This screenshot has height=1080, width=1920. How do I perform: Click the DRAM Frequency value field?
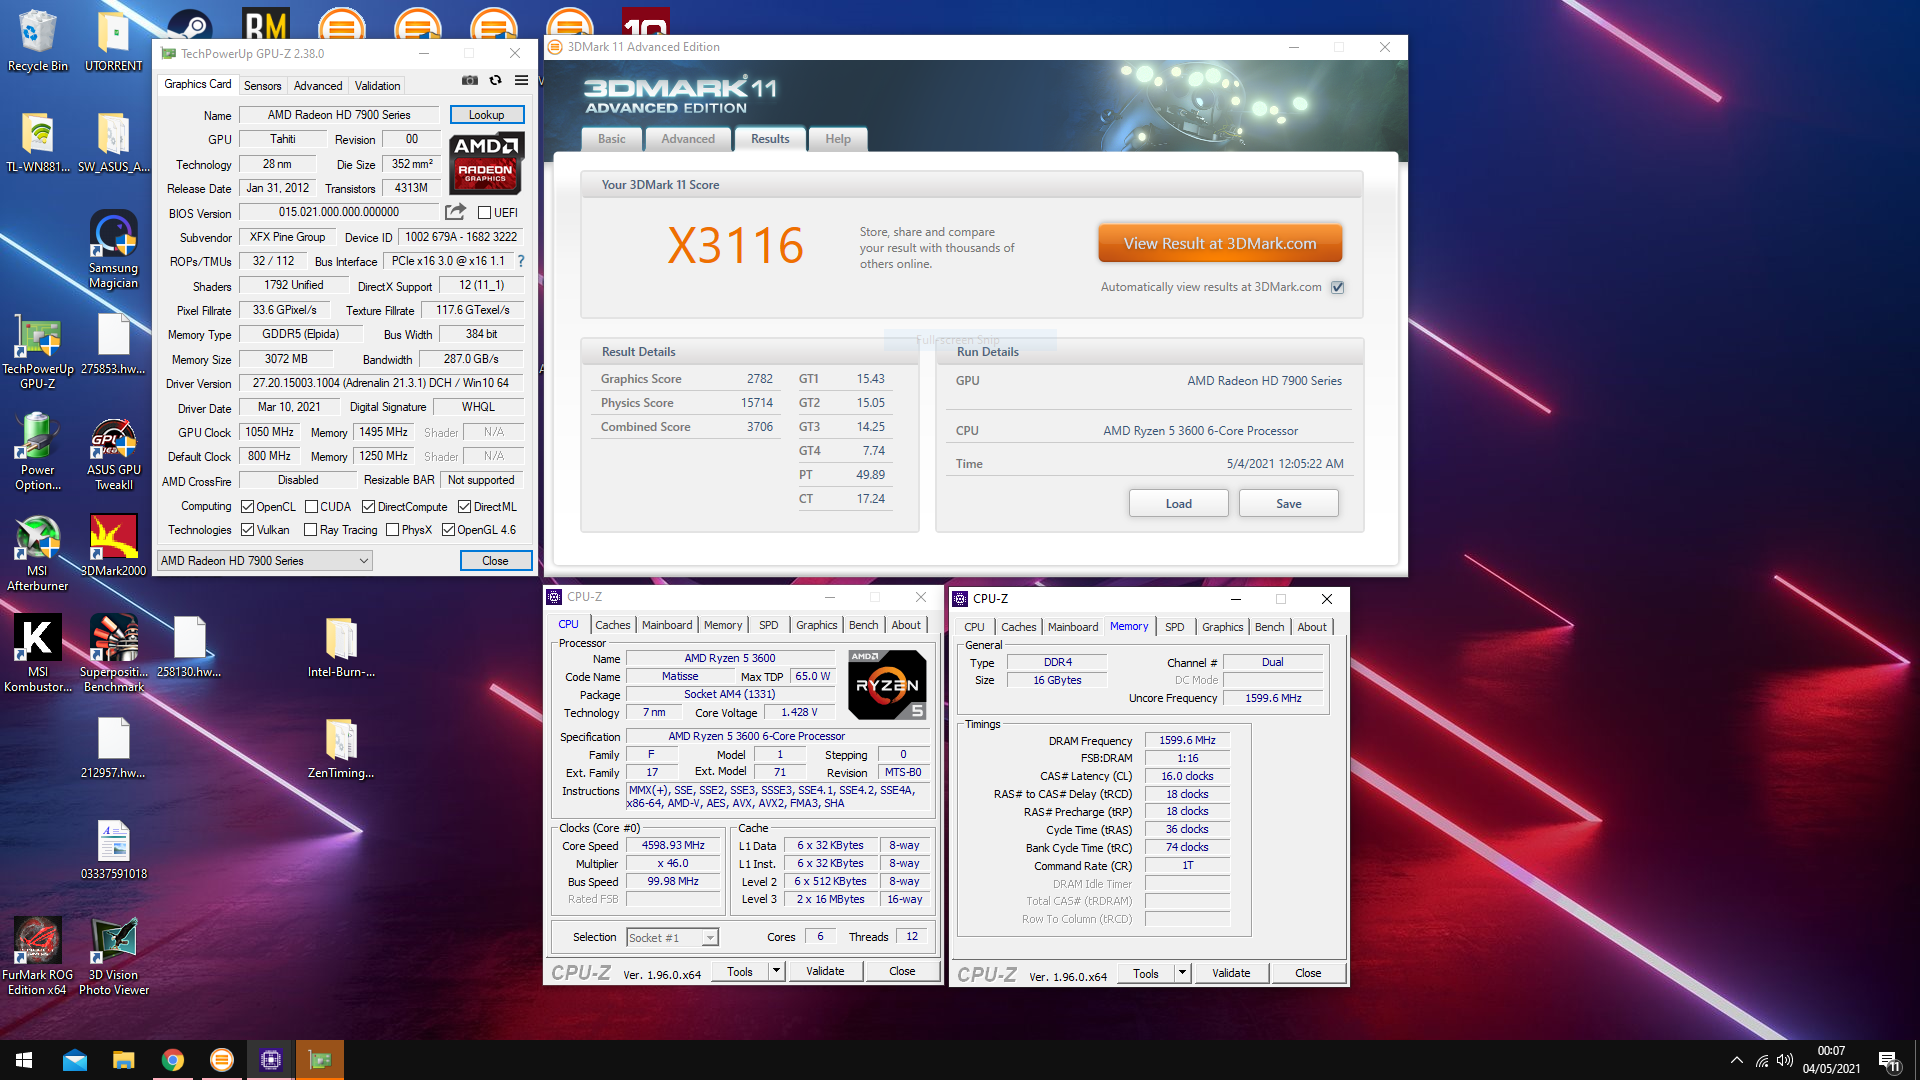coord(1187,741)
